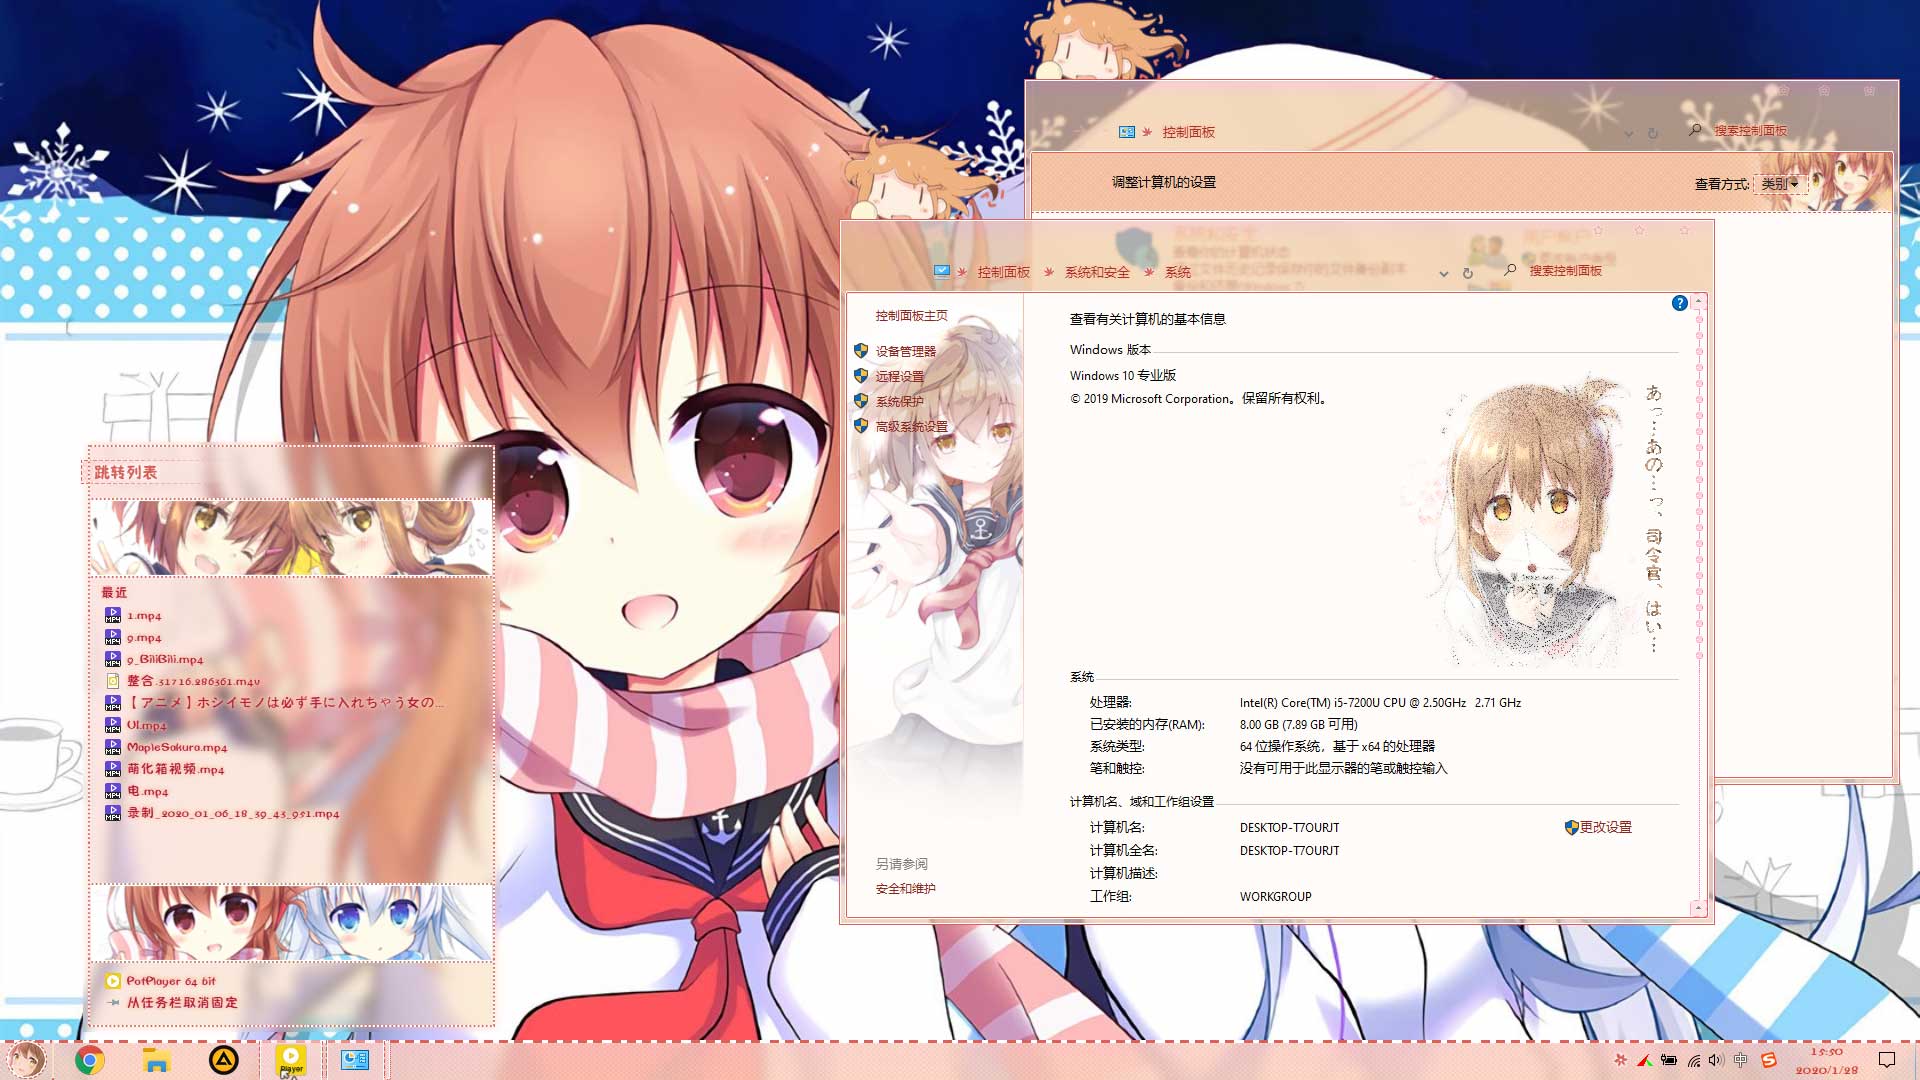This screenshot has width=1920, height=1080.
Task: Check battery status in system tray
Action: point(1669,1060)
